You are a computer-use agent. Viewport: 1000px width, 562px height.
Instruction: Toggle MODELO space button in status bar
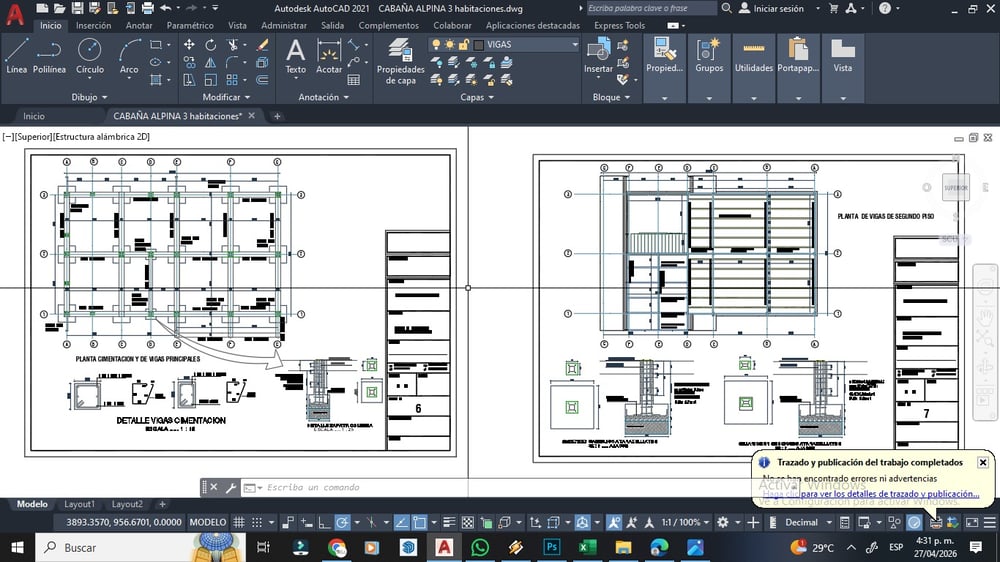(208, 522)
